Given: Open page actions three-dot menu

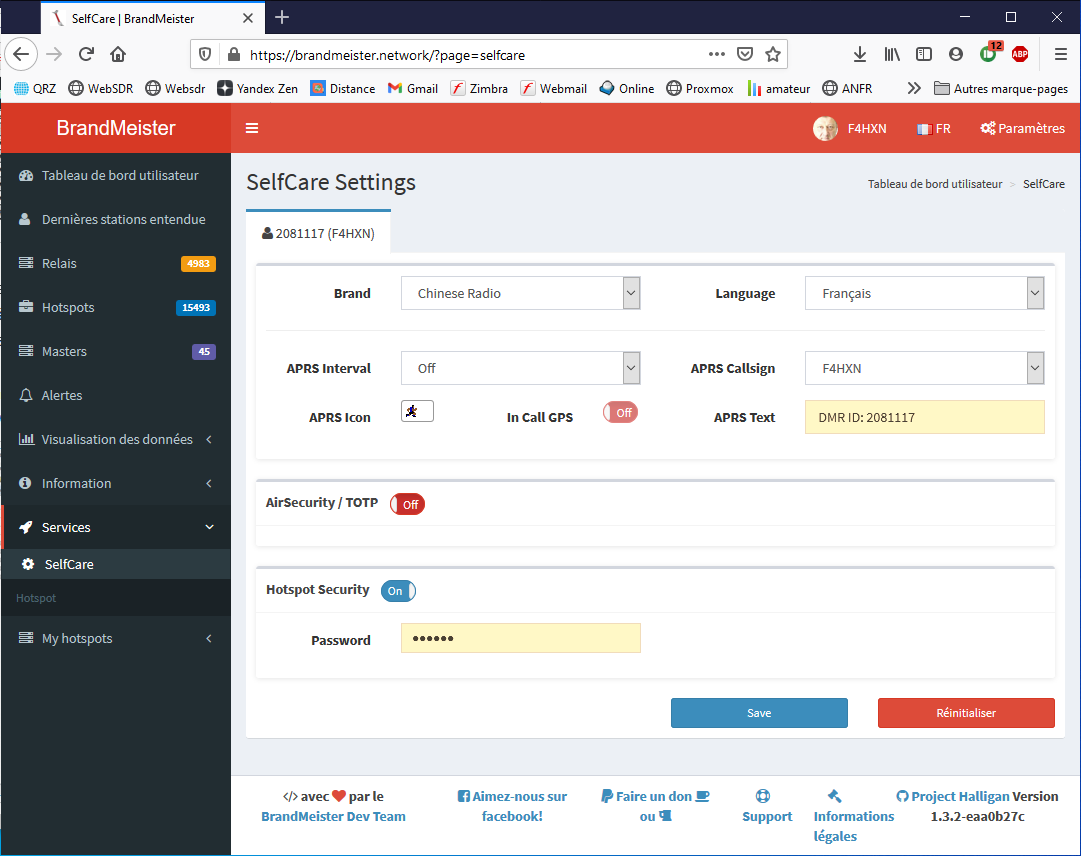Looking at the screenshot, I should [716, 54].
